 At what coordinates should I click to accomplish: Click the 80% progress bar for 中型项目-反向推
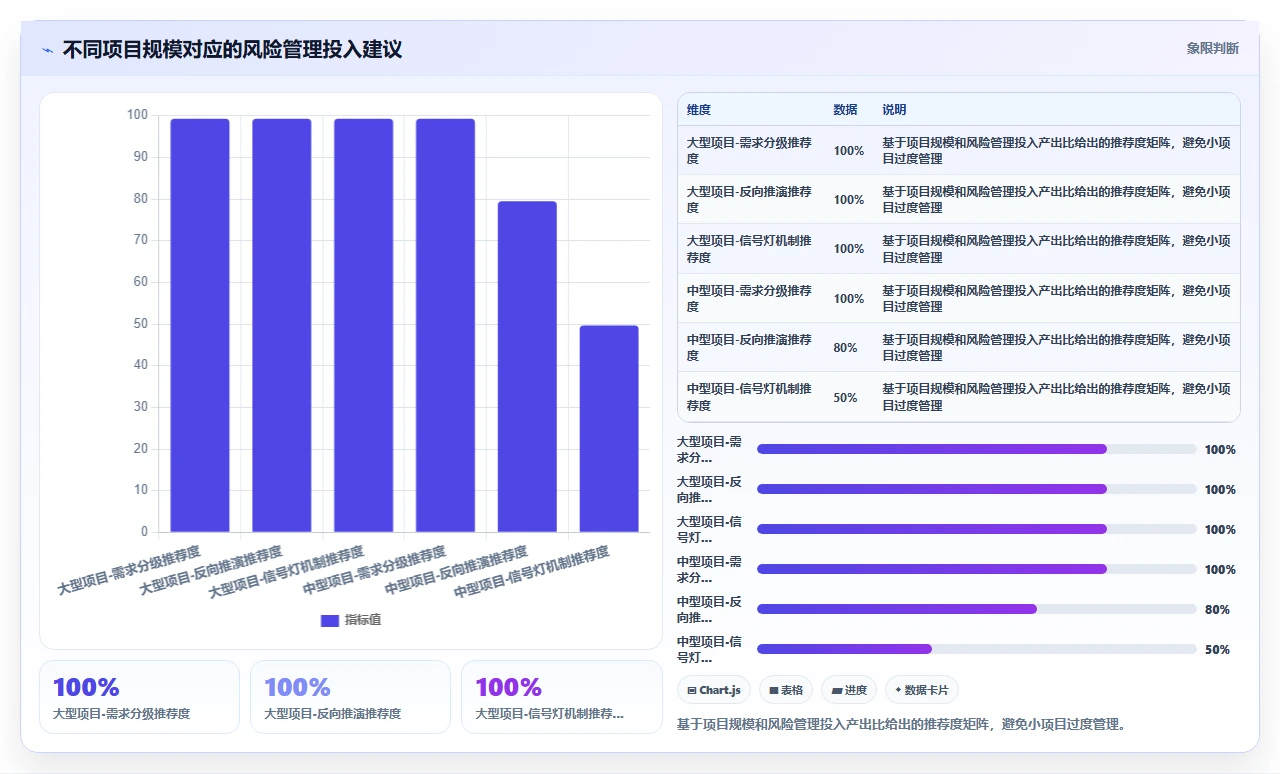coord(976,609)
